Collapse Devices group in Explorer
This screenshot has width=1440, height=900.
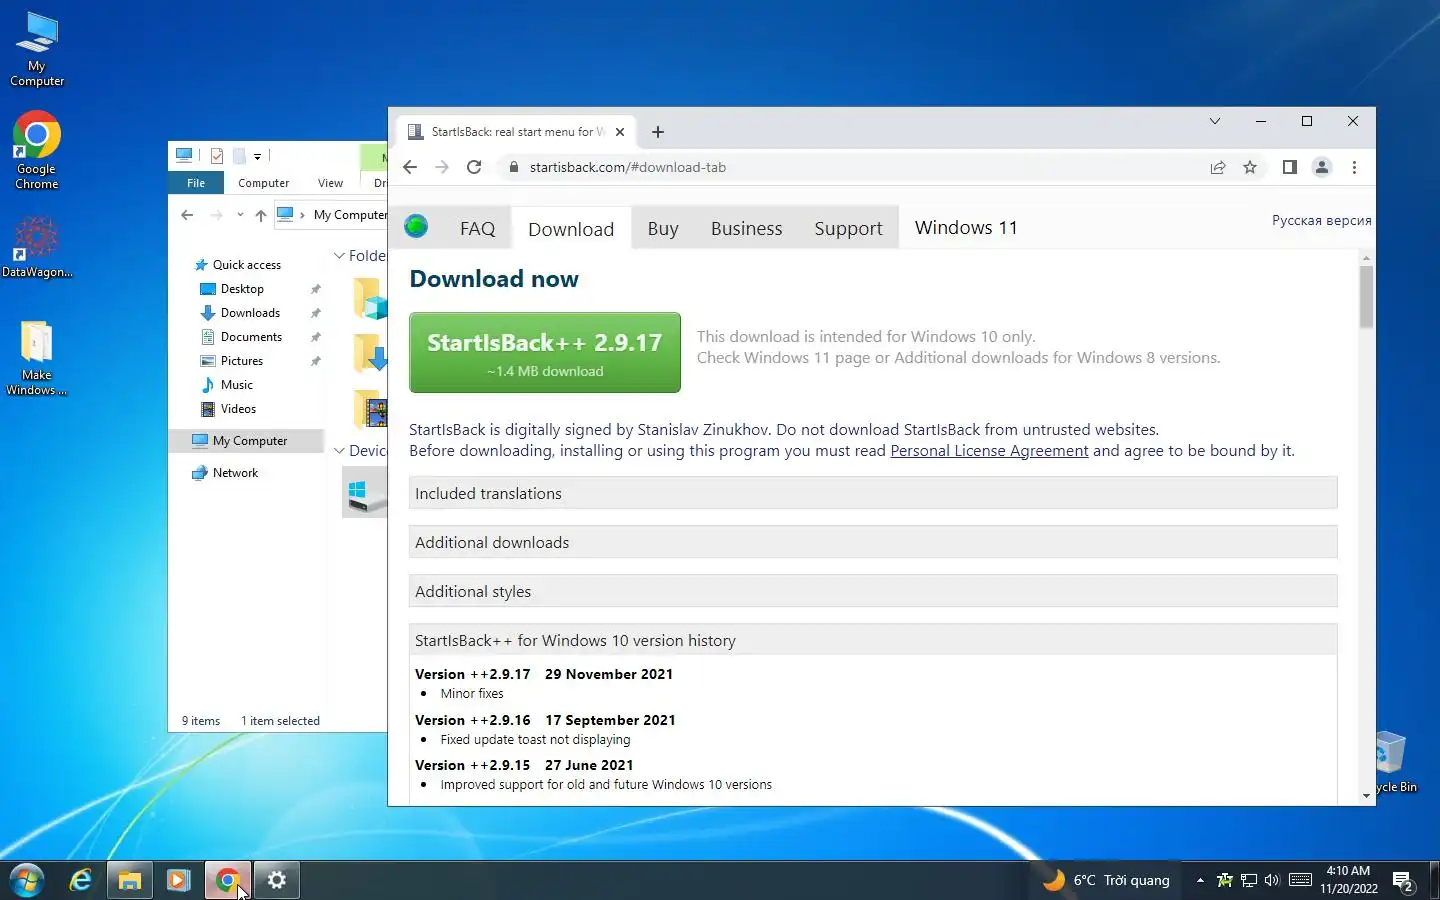point(339,451)
